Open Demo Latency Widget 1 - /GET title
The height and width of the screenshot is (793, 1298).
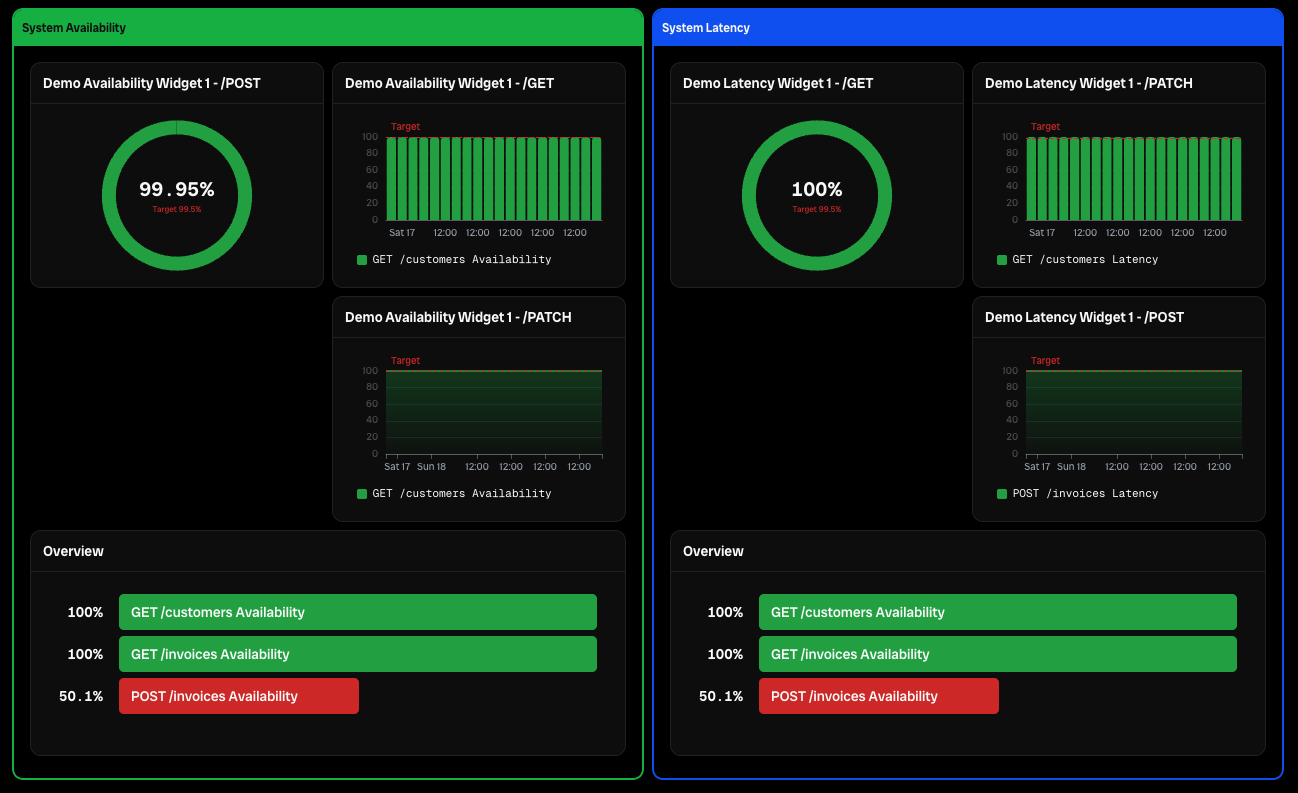[x=778, y=83]
